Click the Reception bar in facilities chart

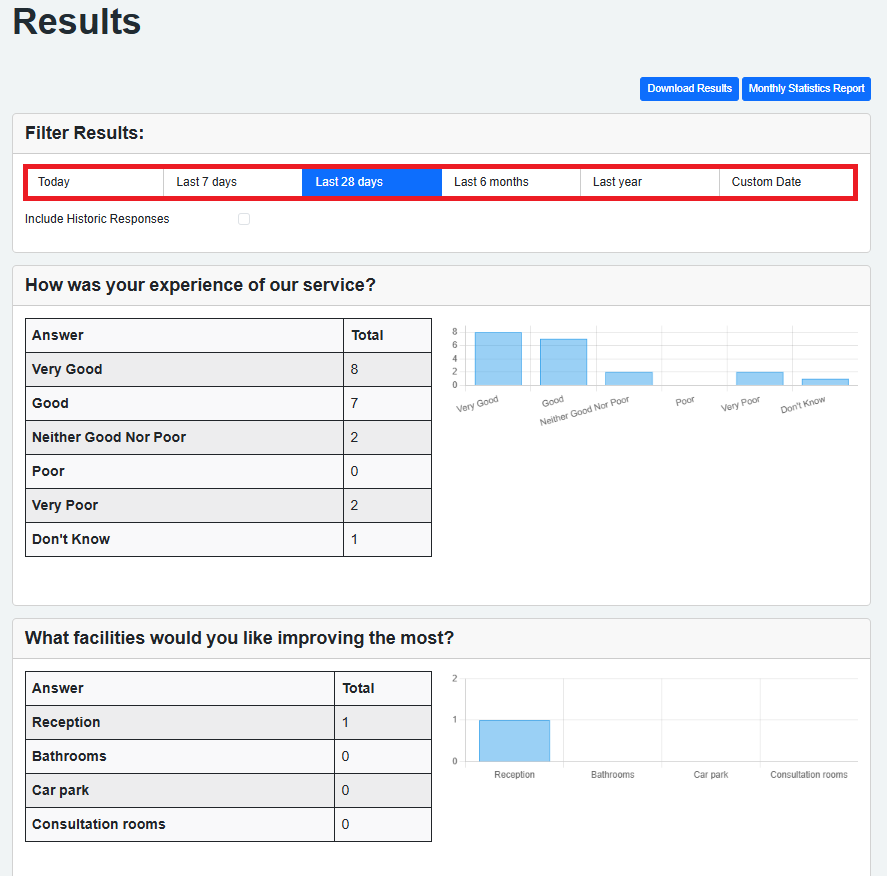[x=514, y=741]
